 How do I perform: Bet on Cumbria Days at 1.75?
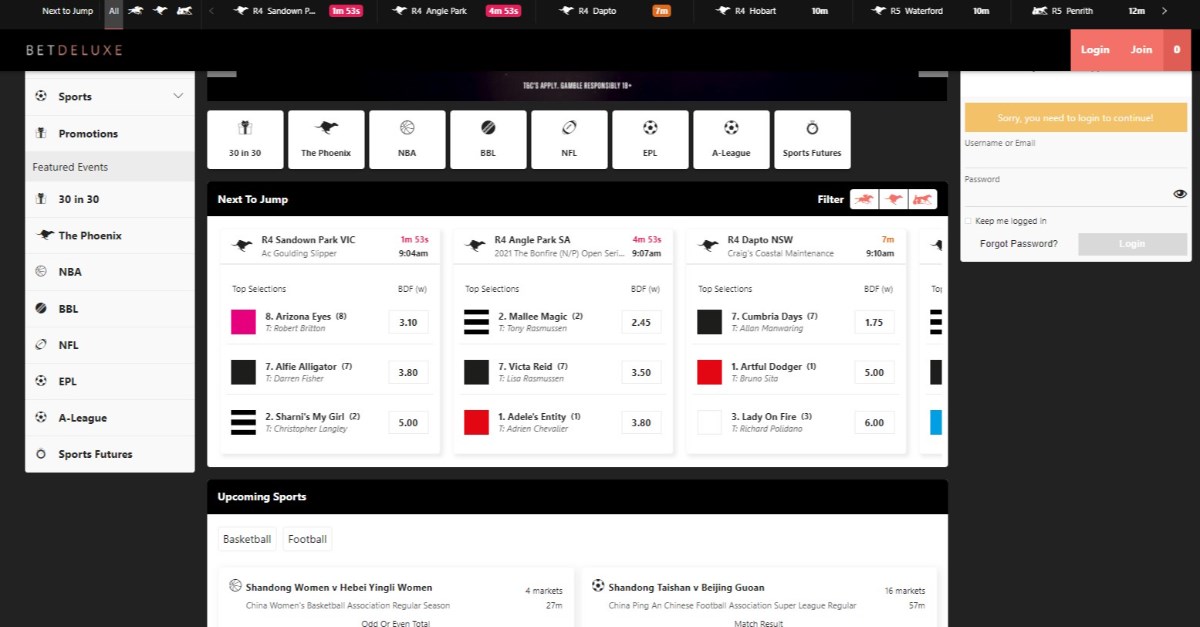[x=874, y=322]
